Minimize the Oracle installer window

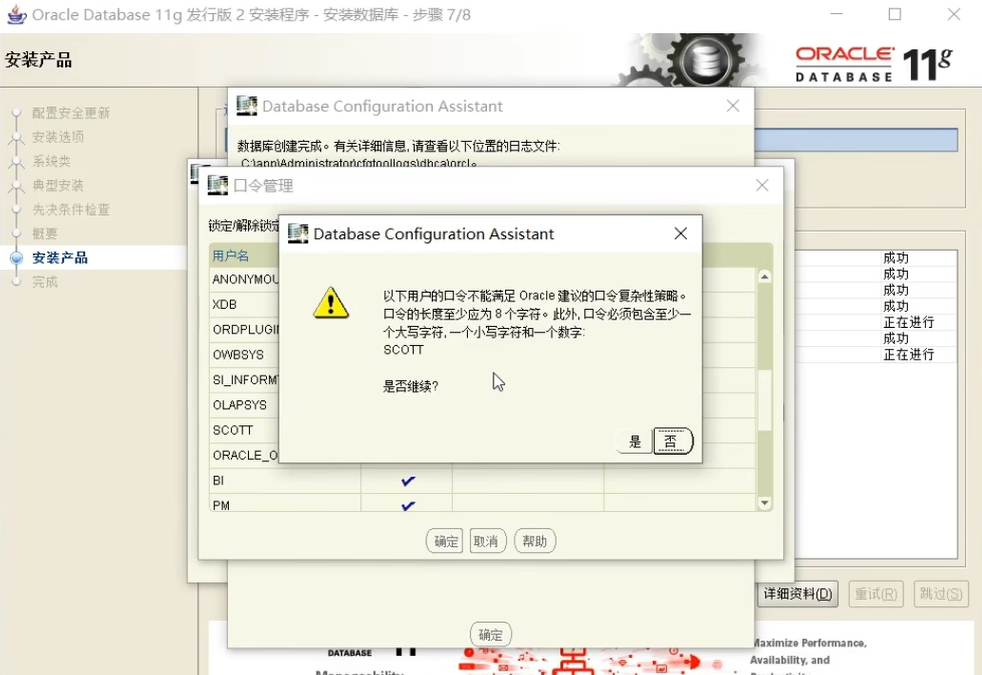(836, 14)
